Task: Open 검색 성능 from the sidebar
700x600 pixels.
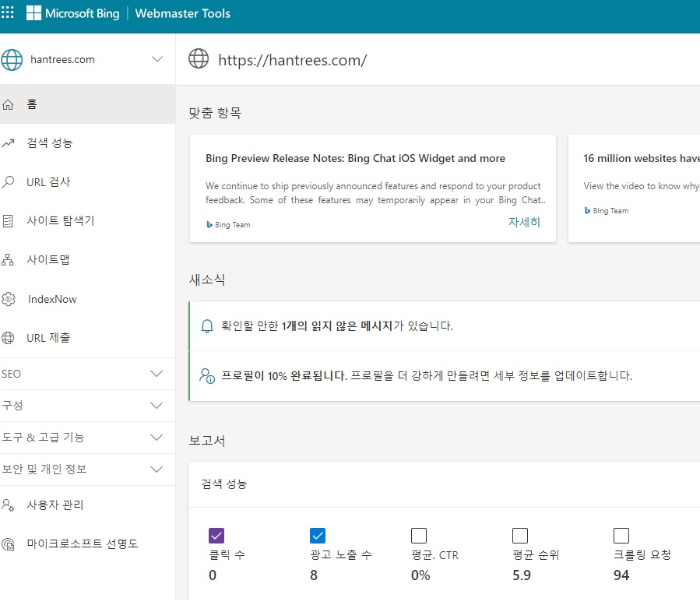Action: [x=88, y=143]
